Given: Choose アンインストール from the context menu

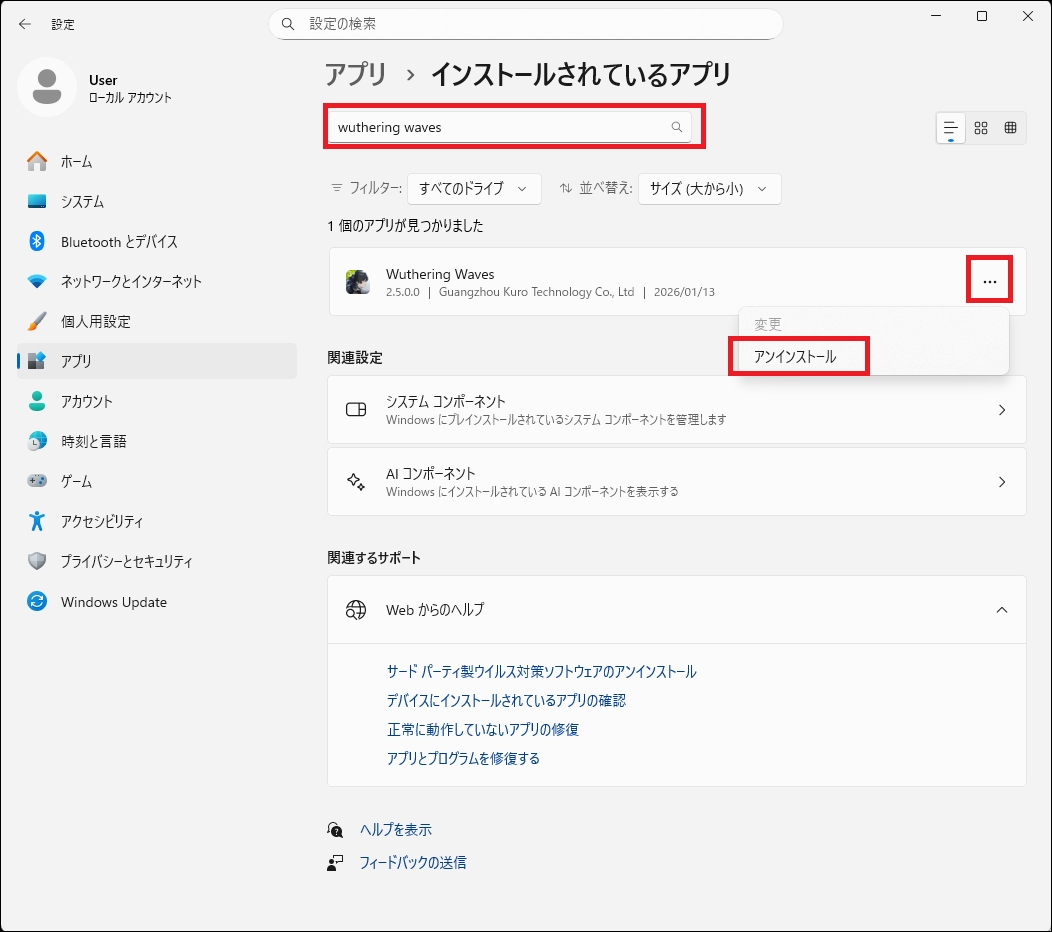Looking at the screenshot, I should [796, 357].
